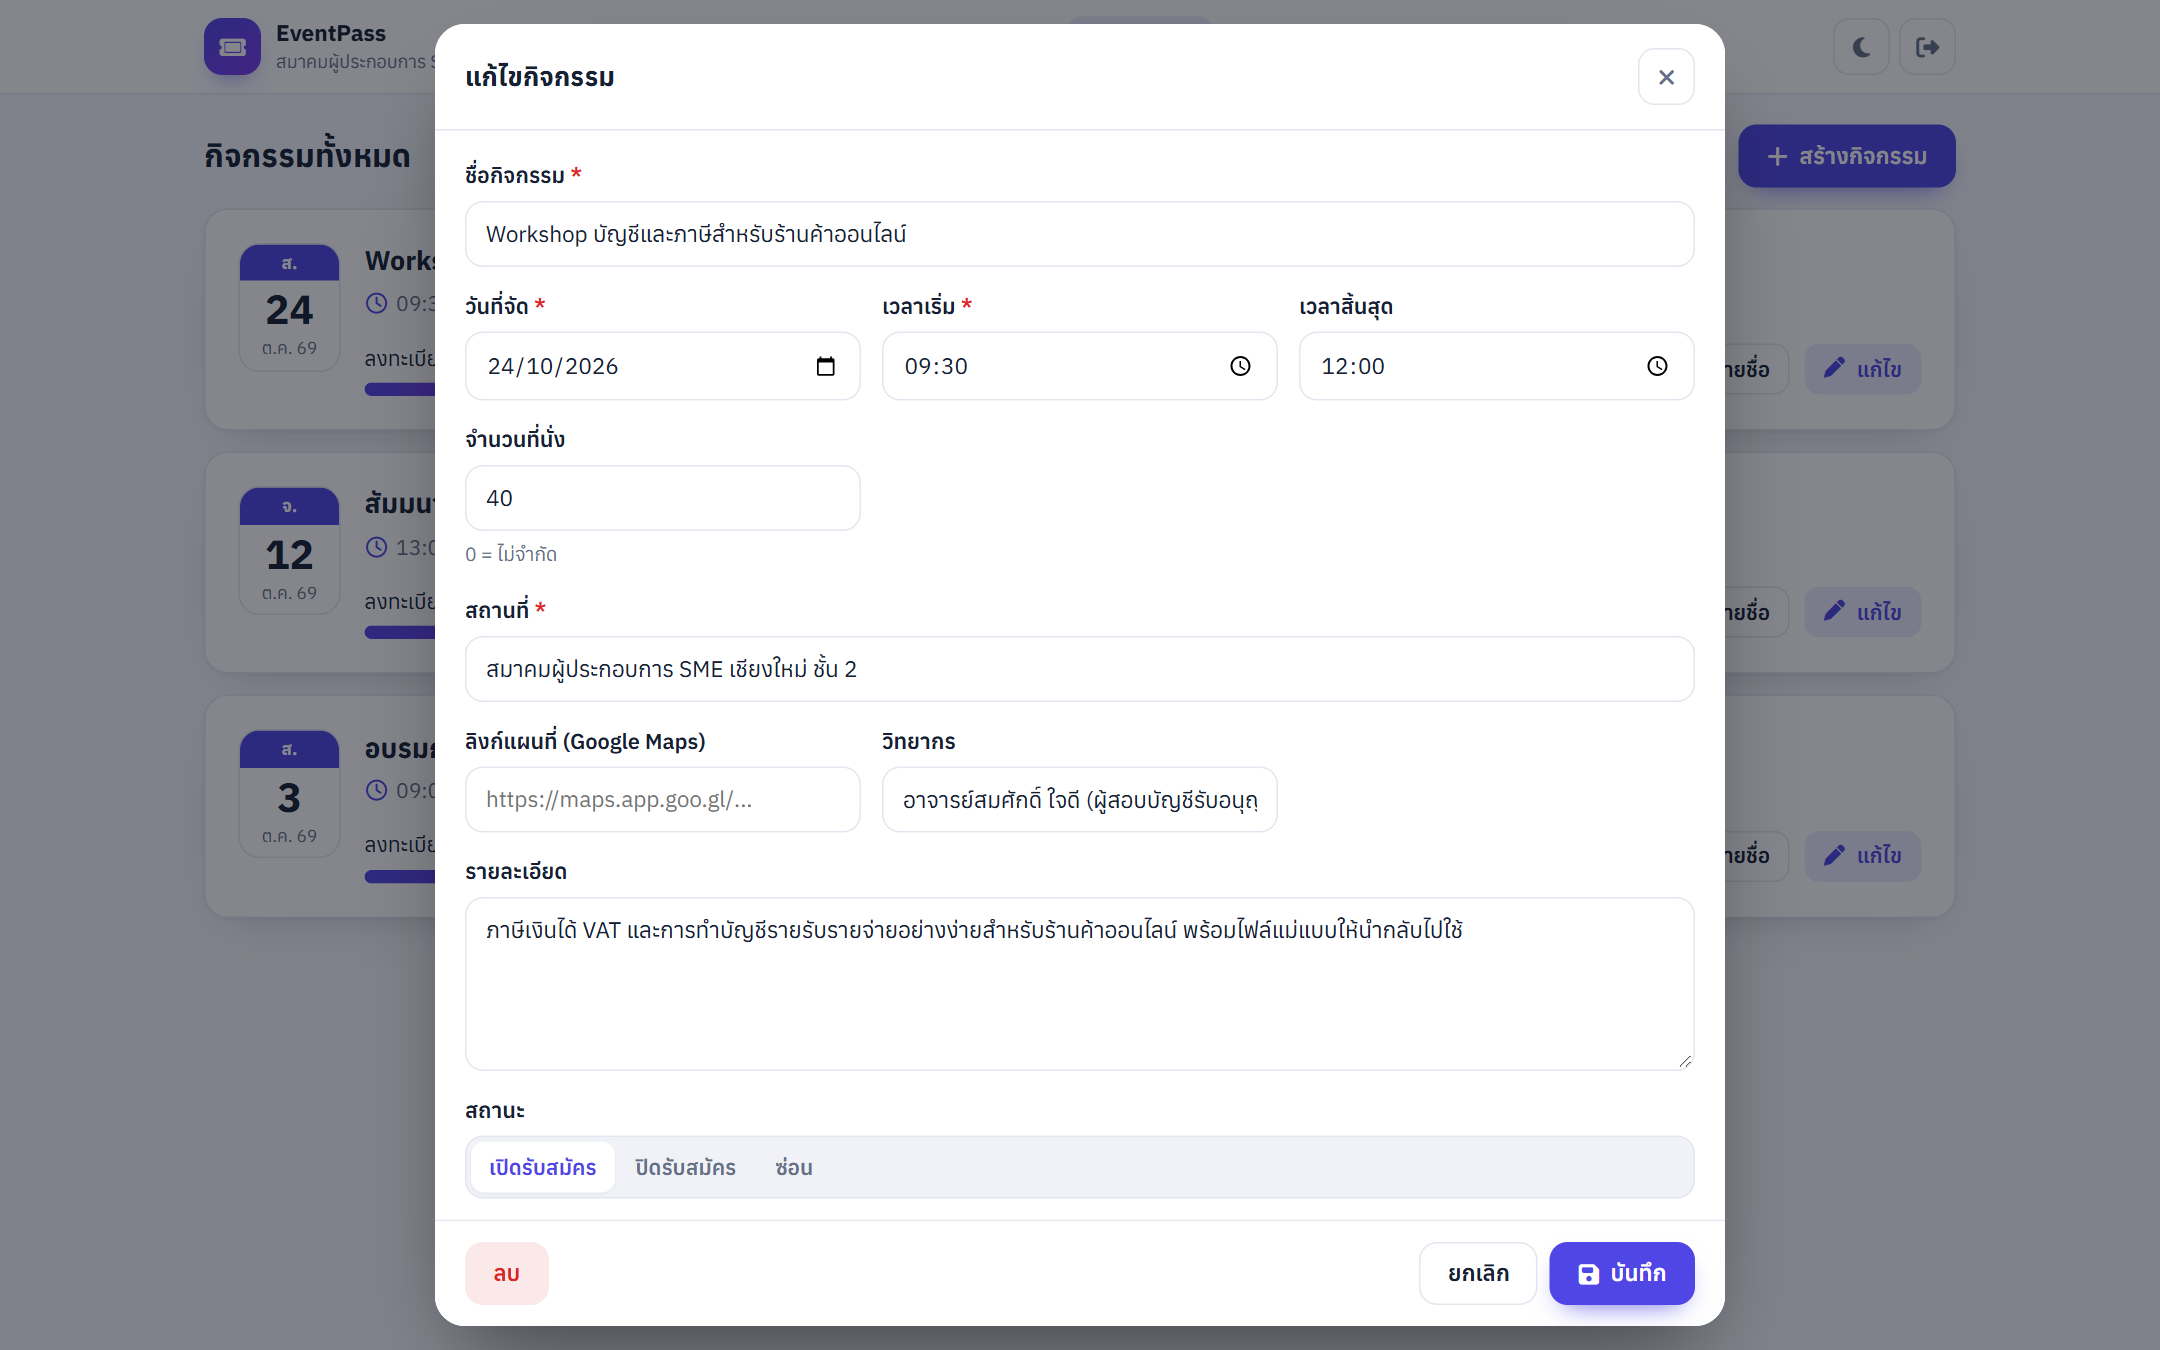Click the logout icon in header
The width and height of the screenshot is (2160, 1350).
[x=1927, y=47]
